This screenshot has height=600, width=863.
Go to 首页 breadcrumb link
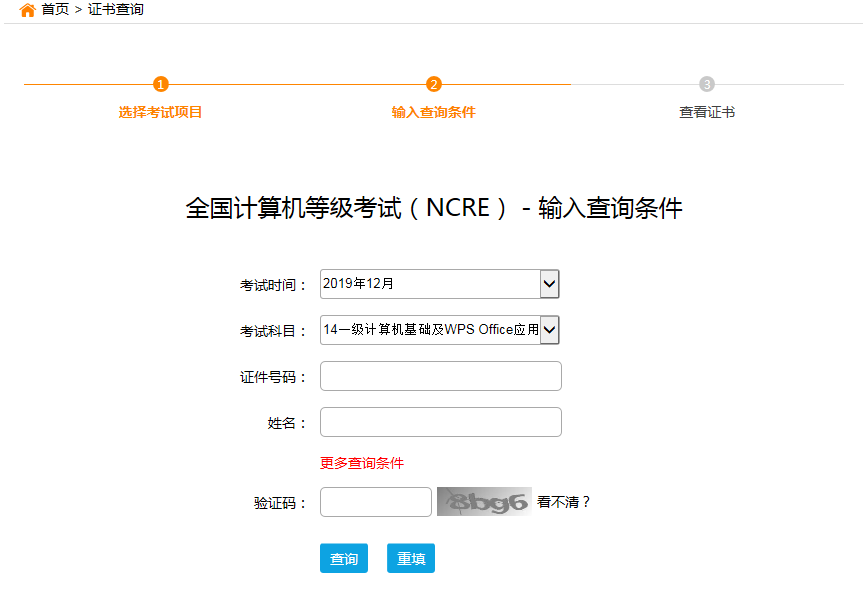point(55,9)
